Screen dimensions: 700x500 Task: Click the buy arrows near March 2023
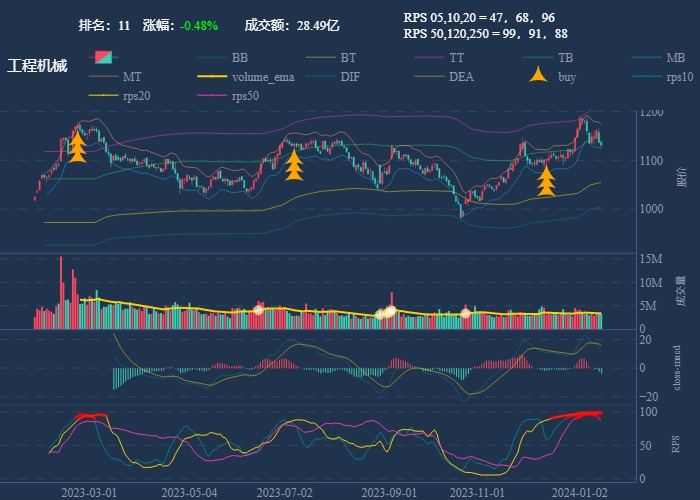point(78,147)
